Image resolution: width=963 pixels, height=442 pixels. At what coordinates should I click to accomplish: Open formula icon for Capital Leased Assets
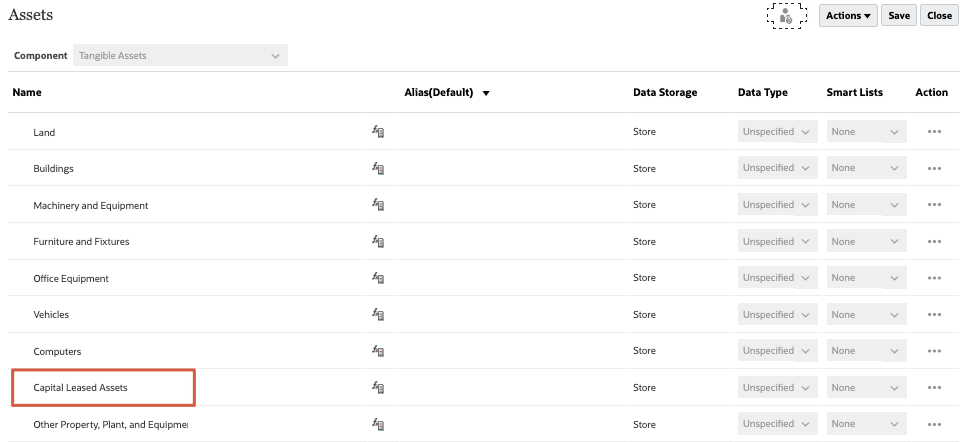[378, 387]
